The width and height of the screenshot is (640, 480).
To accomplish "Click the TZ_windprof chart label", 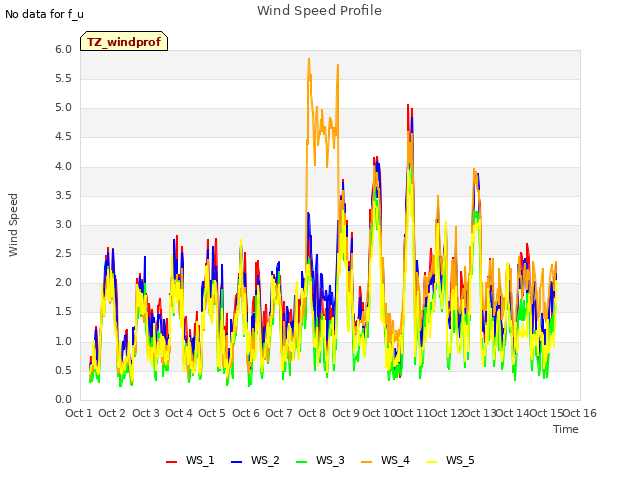I will coord(124,41).
